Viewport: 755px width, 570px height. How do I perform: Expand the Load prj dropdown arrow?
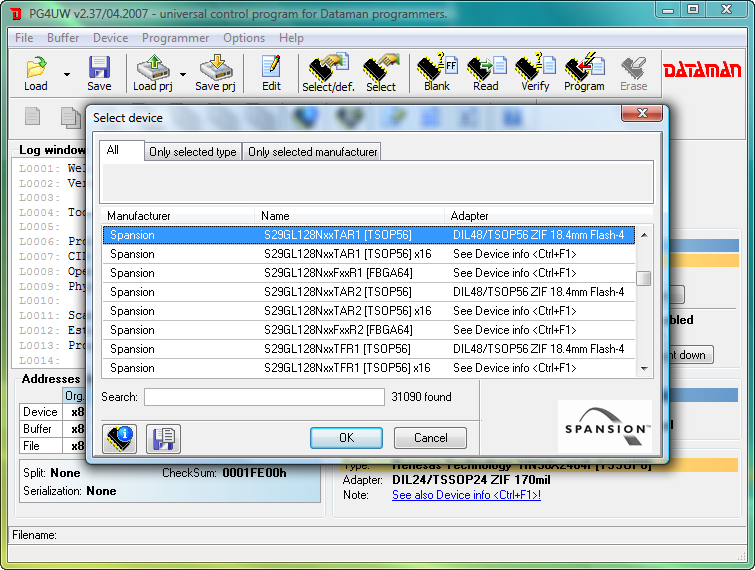(x=183, y=74)
